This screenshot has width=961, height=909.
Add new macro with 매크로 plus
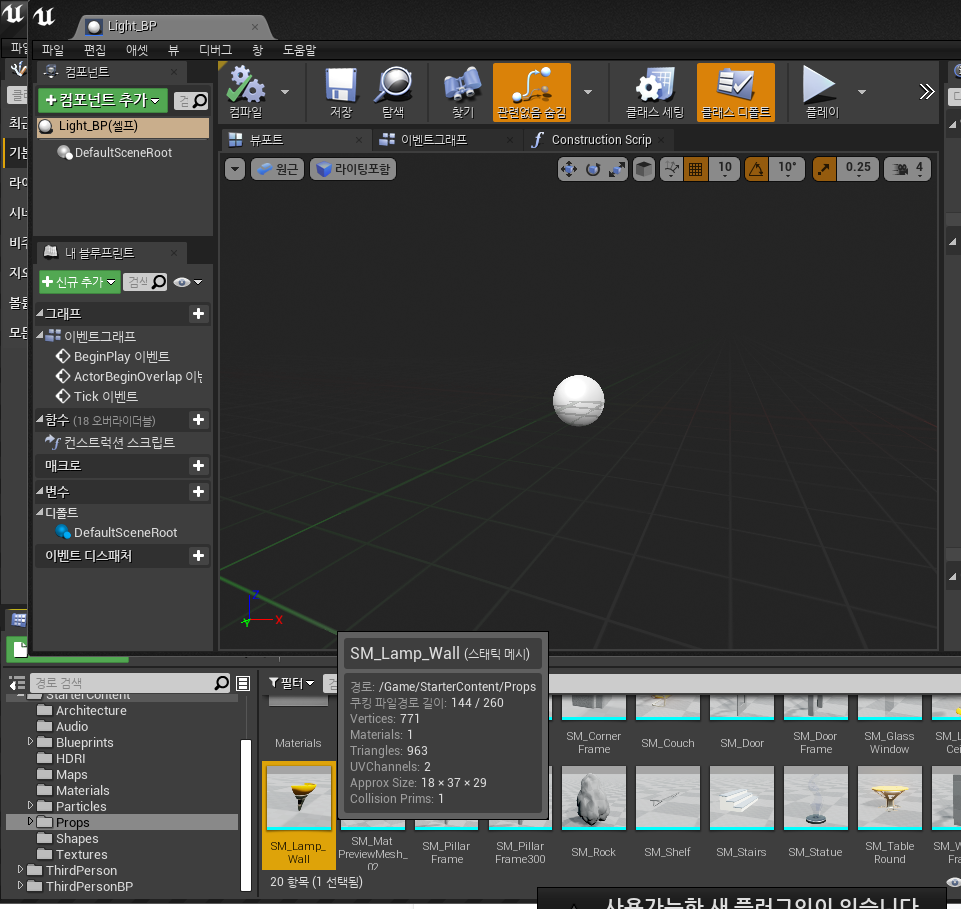coord(198,466)
